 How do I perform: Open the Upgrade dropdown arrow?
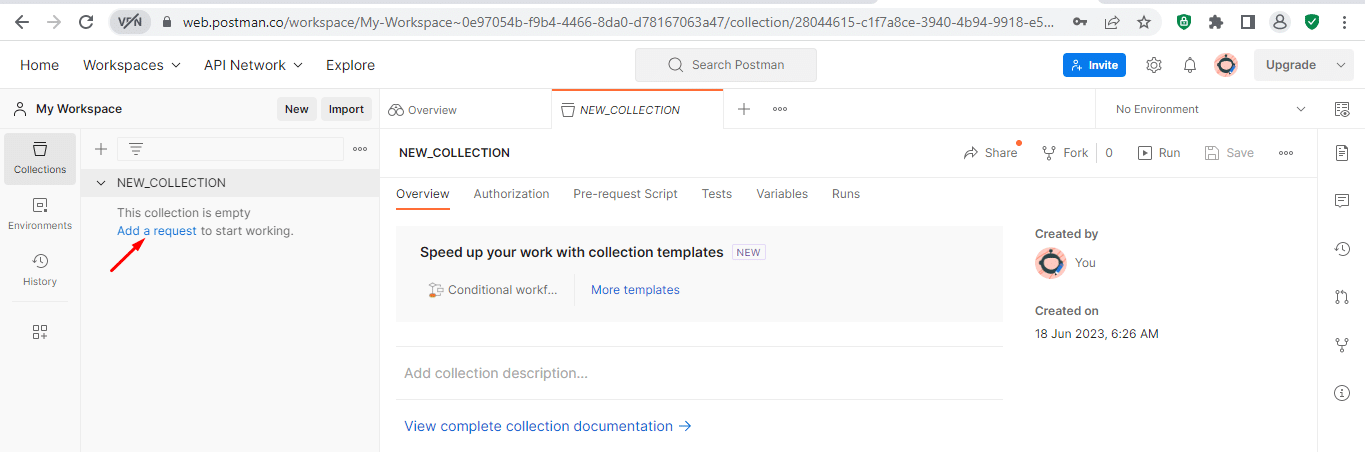1341,65
